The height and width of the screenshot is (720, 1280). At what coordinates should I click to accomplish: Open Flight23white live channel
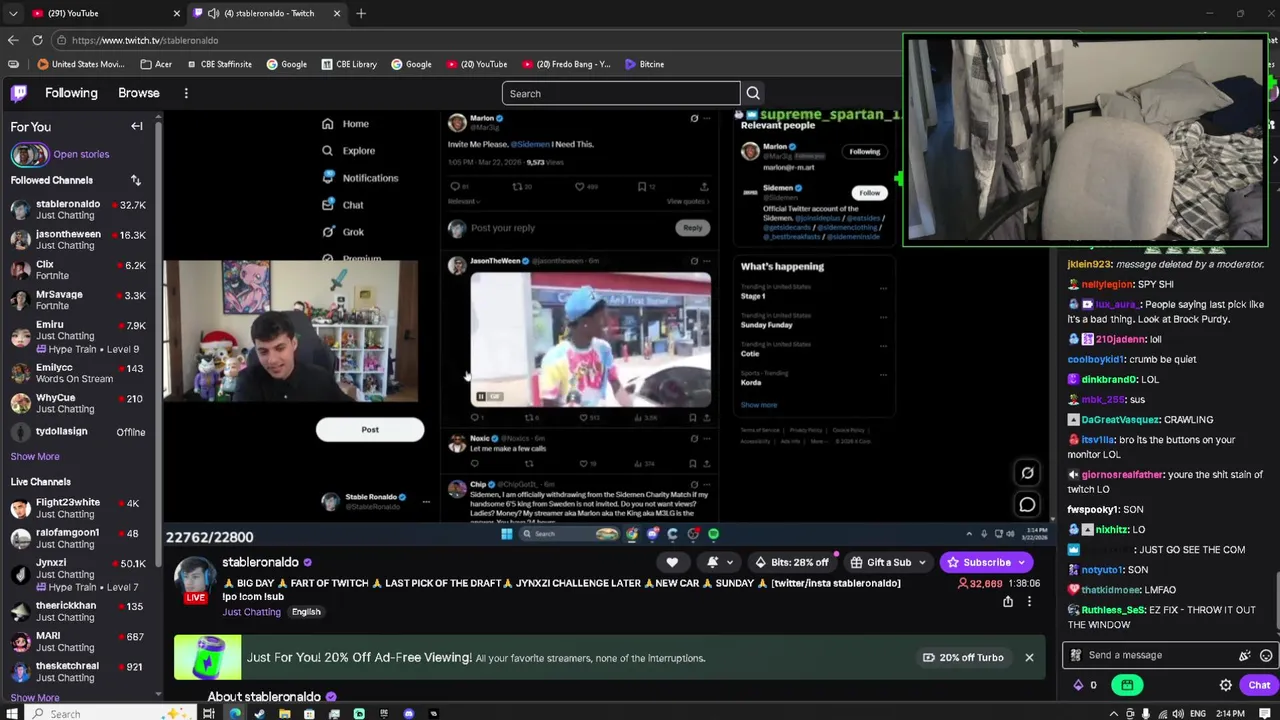coord(78,508)
